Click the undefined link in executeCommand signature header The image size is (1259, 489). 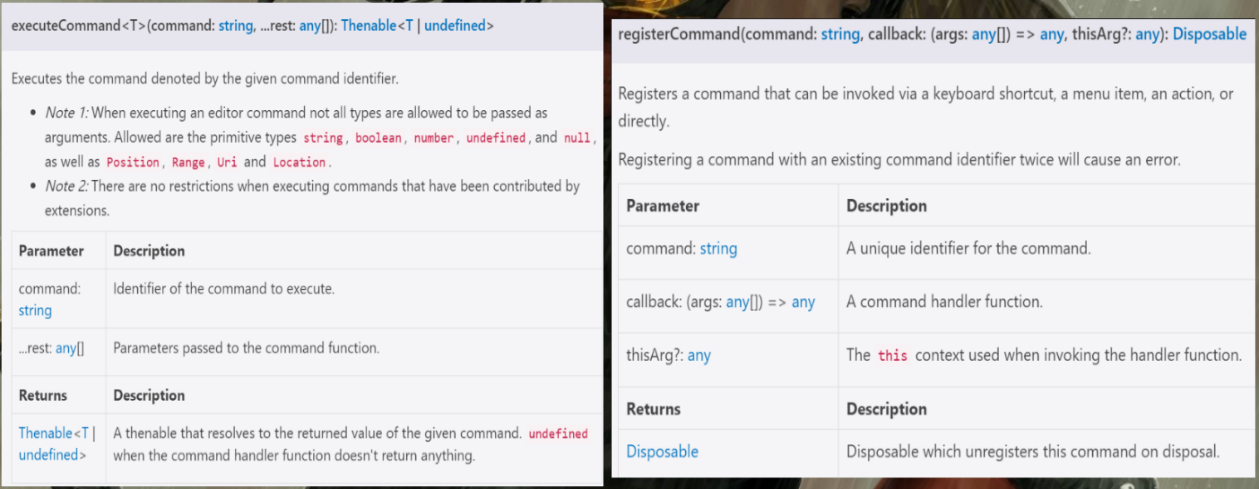(x=455, y=25)
